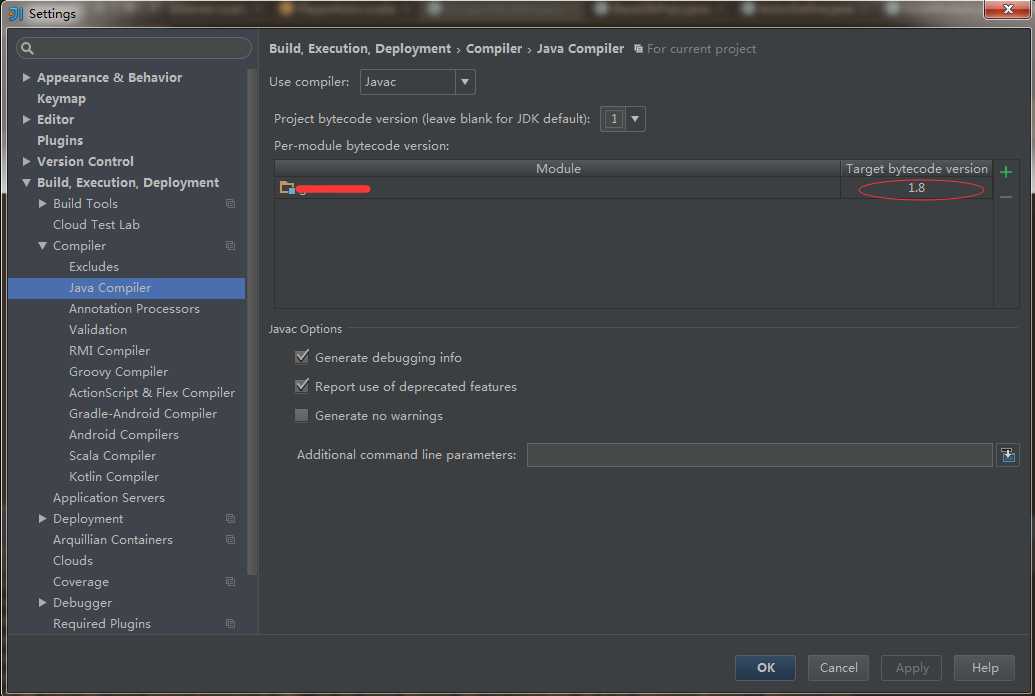
Task: Click the settings tree vertical scrollbar
Action: pyautogui.click(x=251, y=322)
